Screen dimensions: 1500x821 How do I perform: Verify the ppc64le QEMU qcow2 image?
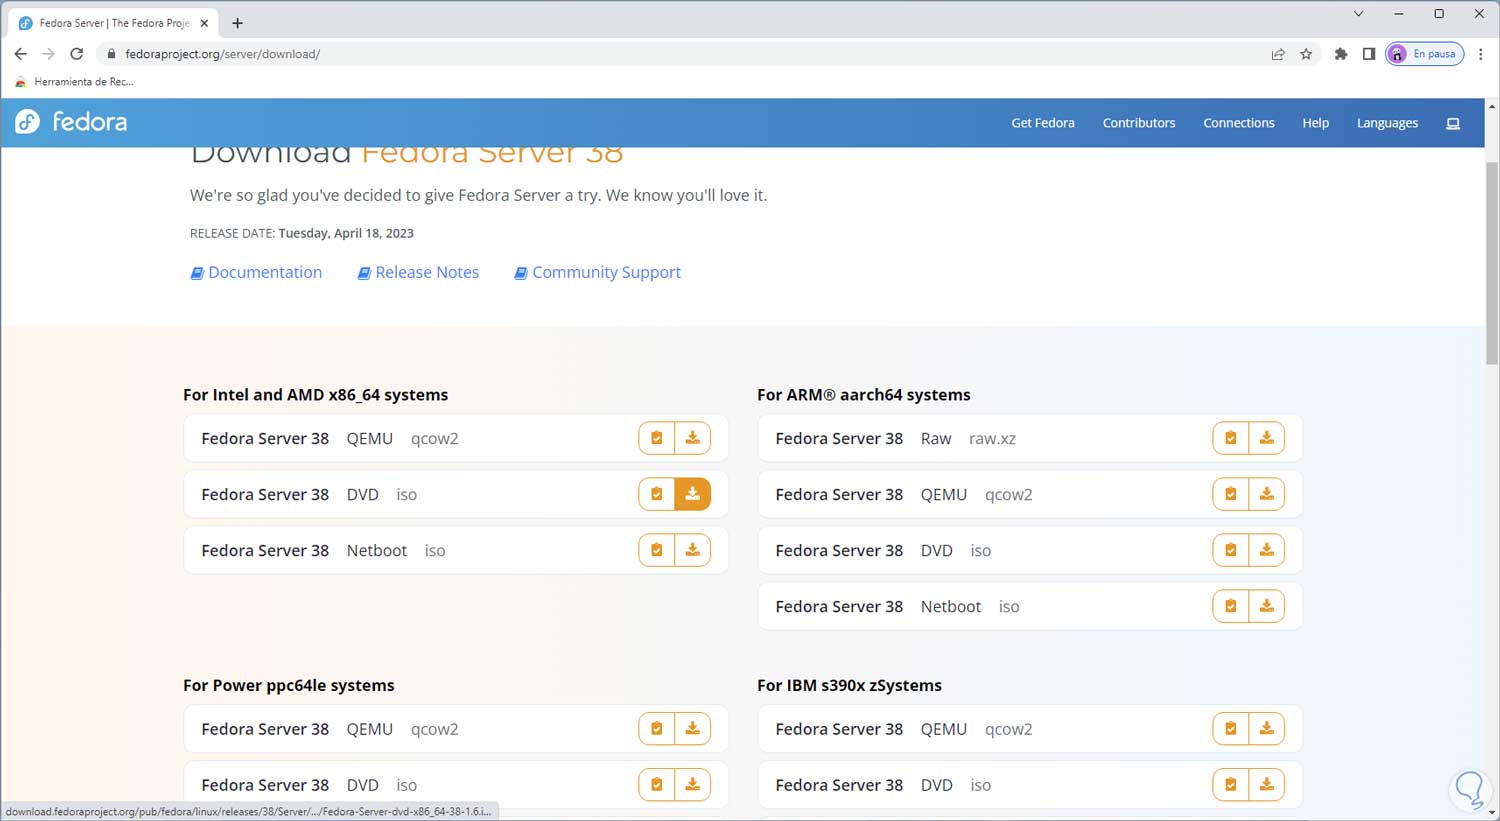[x=657, y=729]
